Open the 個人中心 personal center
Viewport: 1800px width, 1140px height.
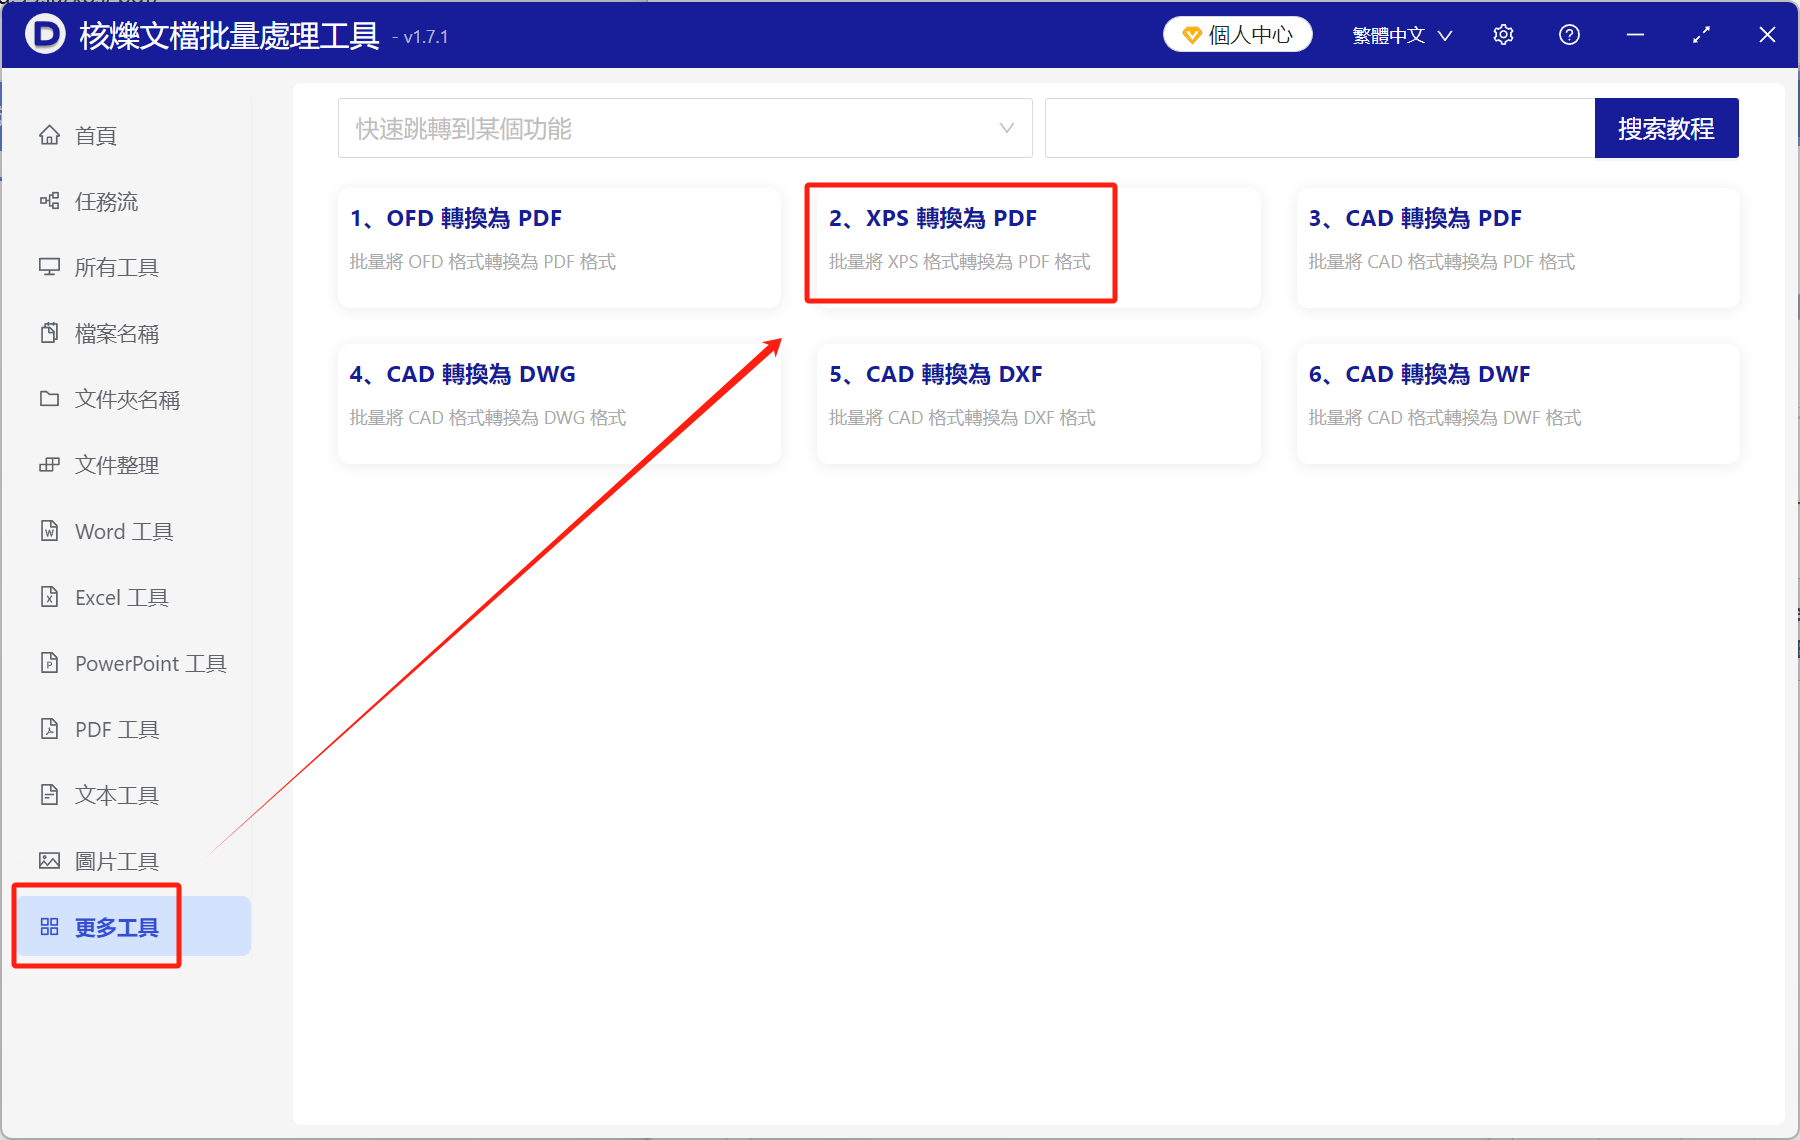tap(1237, 33)
